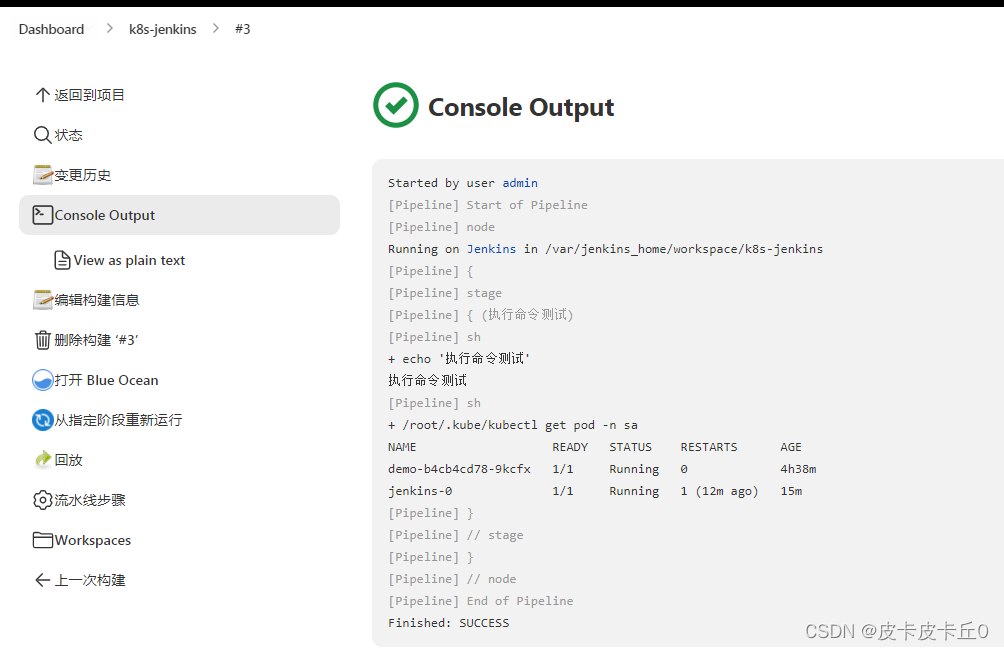The image size is (1004, 650).
Task: Click the '1 (12m ago)' restarts value
Action: (x=719, y=491)
